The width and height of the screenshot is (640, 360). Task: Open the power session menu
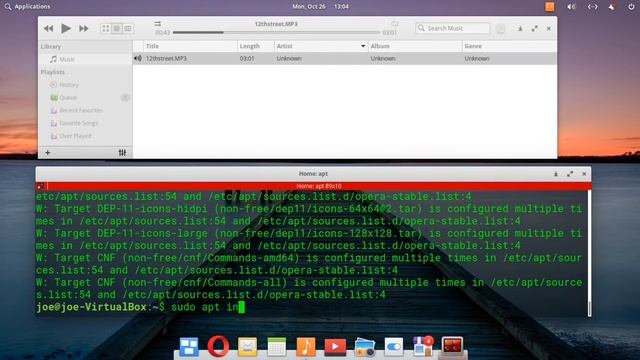click(x=631, y=7)
